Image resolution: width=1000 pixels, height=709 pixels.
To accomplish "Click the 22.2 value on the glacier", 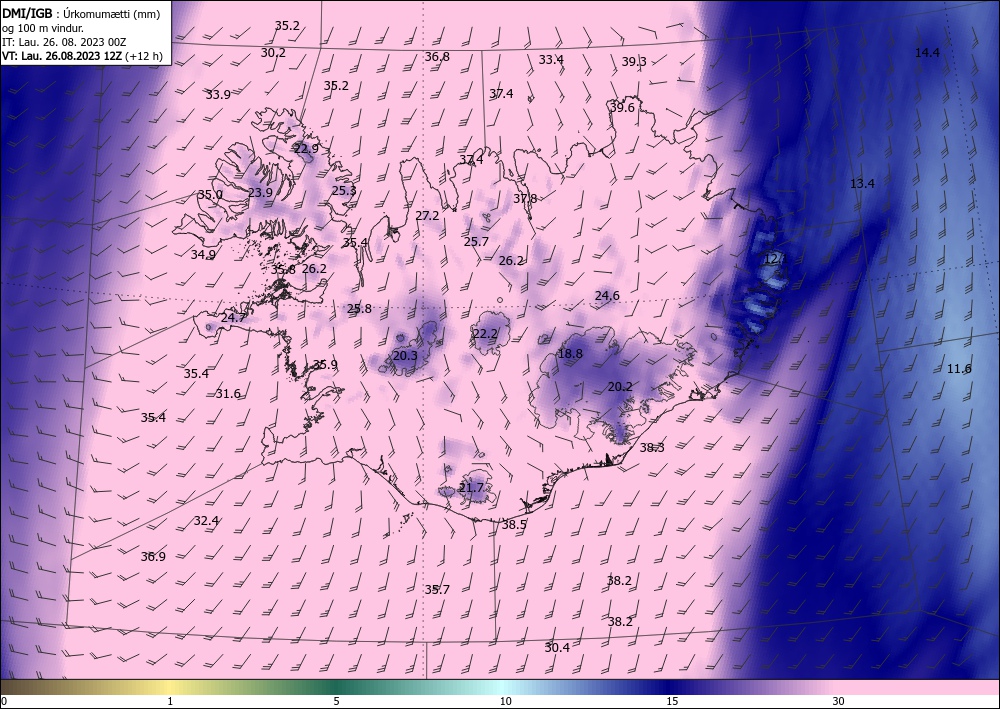I will (x=485, y=333).
